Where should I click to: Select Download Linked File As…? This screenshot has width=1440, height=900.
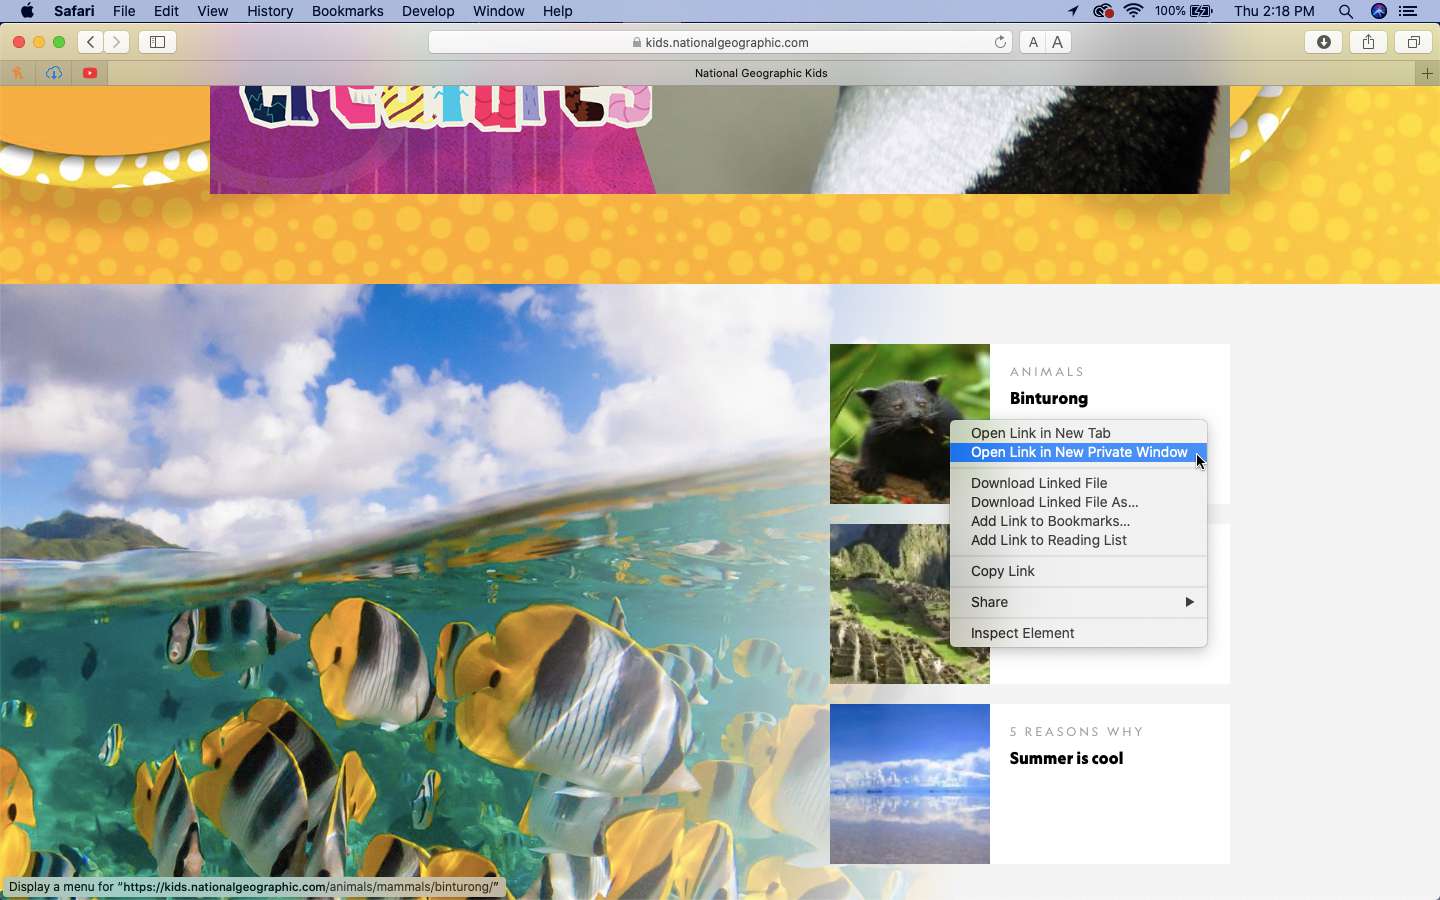[x=1079, y=502]
